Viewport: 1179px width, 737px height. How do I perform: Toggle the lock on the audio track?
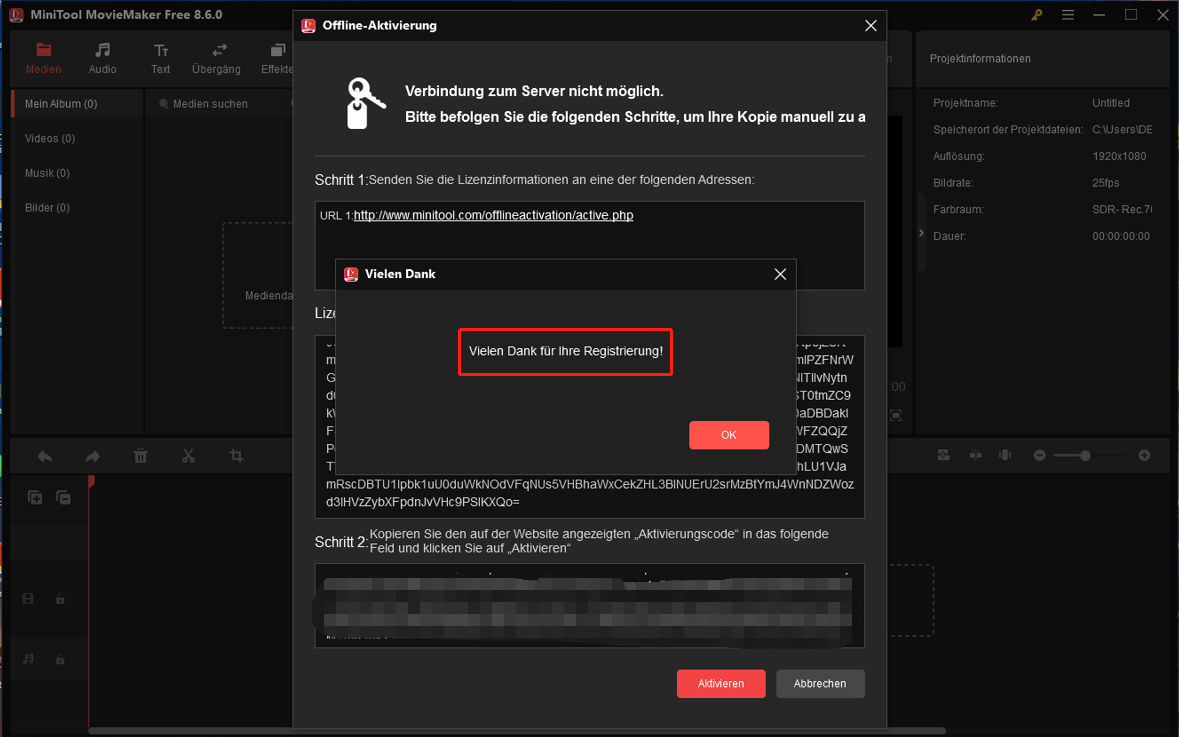pos(60,659)
